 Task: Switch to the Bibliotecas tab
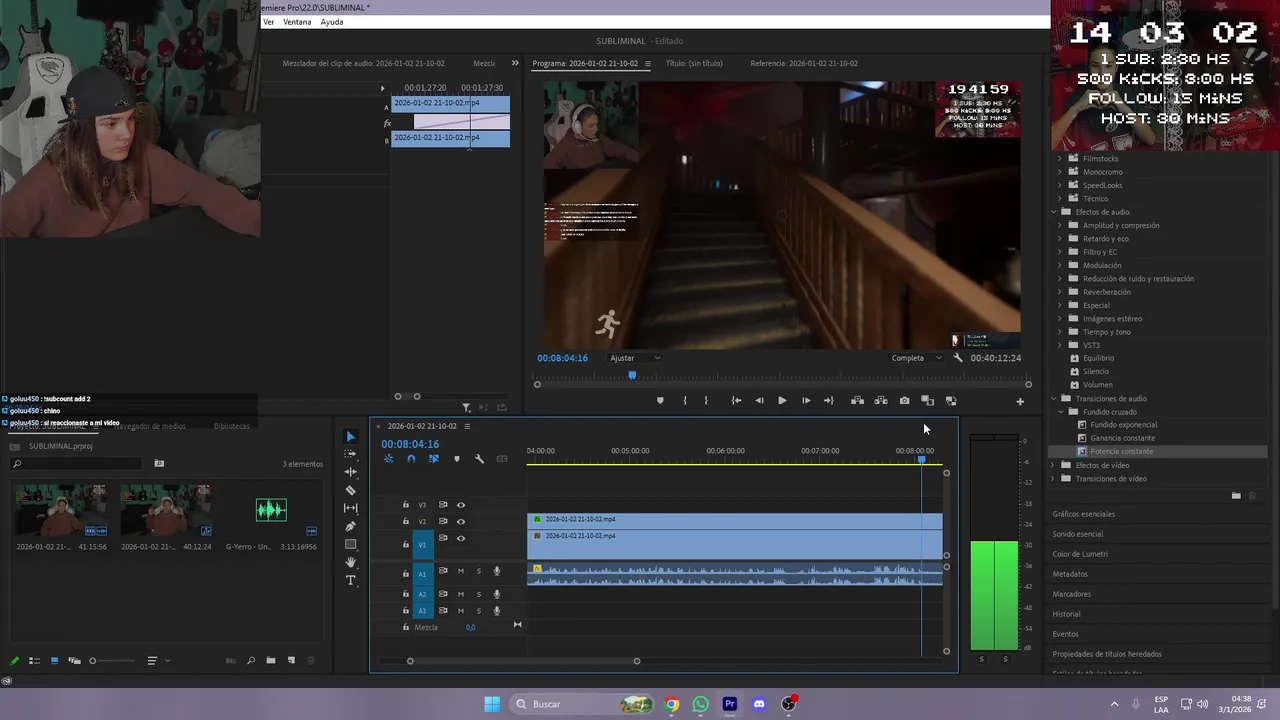pos(231,426)
